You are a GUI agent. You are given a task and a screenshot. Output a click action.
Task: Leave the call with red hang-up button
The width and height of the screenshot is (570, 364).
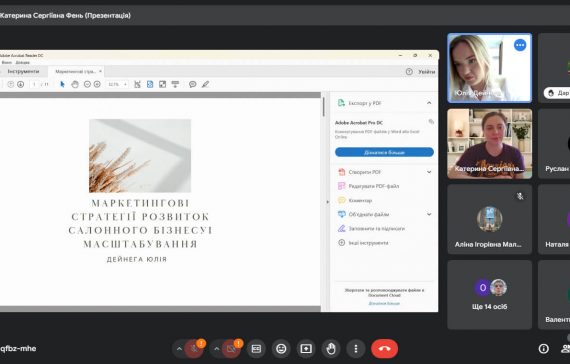(384, 349)
